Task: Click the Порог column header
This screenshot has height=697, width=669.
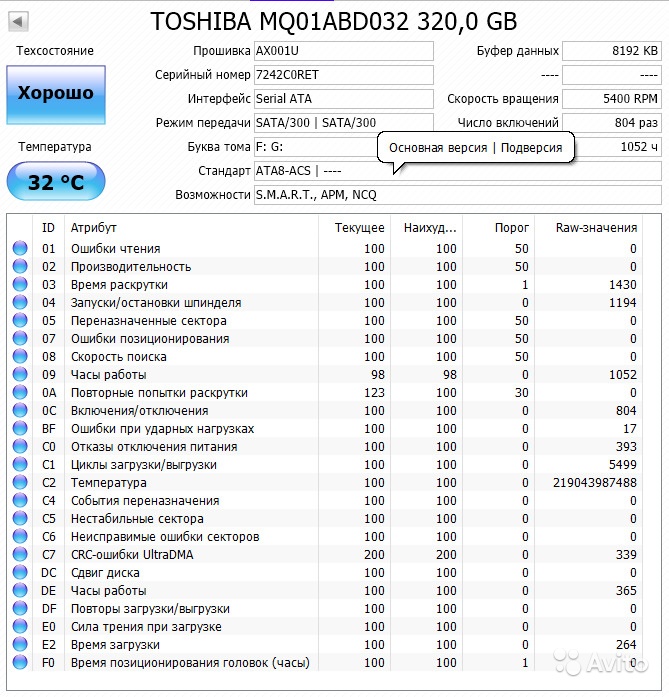Action: (x=498, y=228)
